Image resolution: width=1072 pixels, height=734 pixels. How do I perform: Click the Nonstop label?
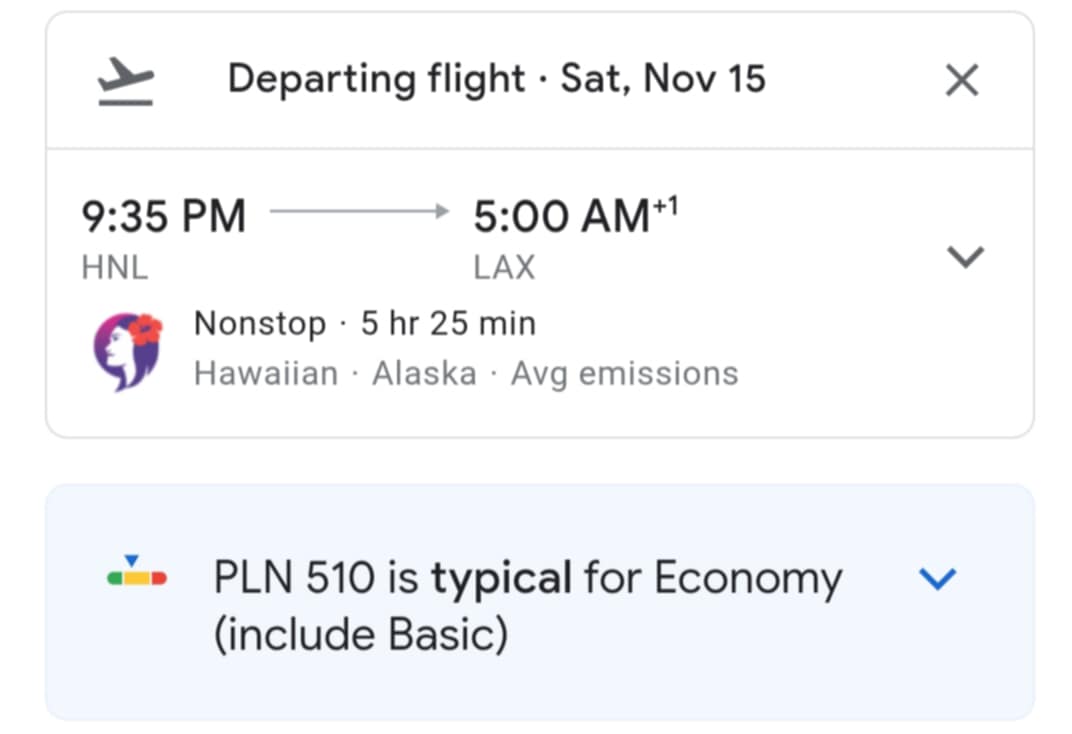point(260,323)
